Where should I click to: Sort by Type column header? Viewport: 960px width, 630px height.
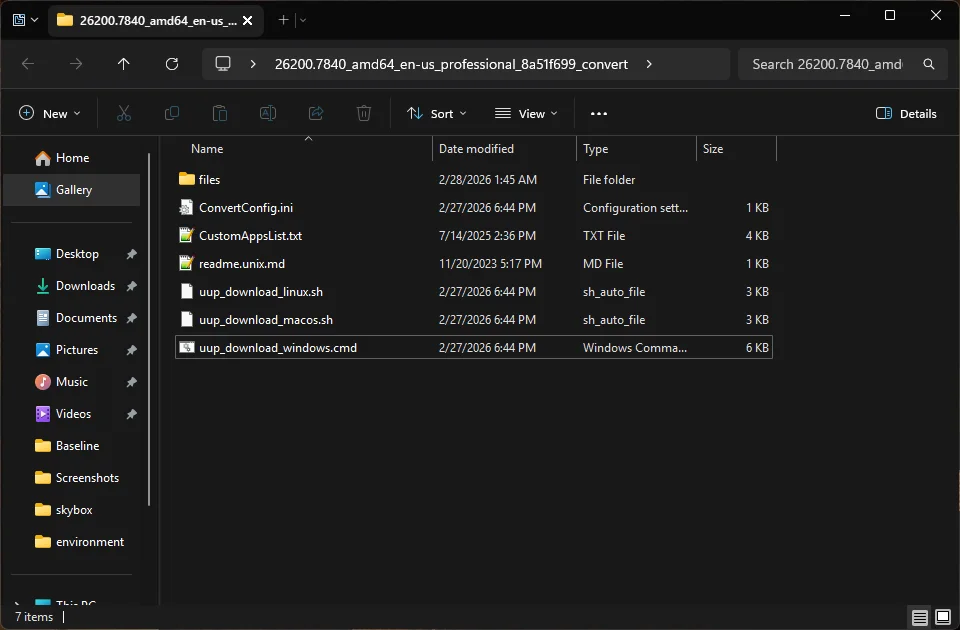pyautogui.click(x=636, y=149)
